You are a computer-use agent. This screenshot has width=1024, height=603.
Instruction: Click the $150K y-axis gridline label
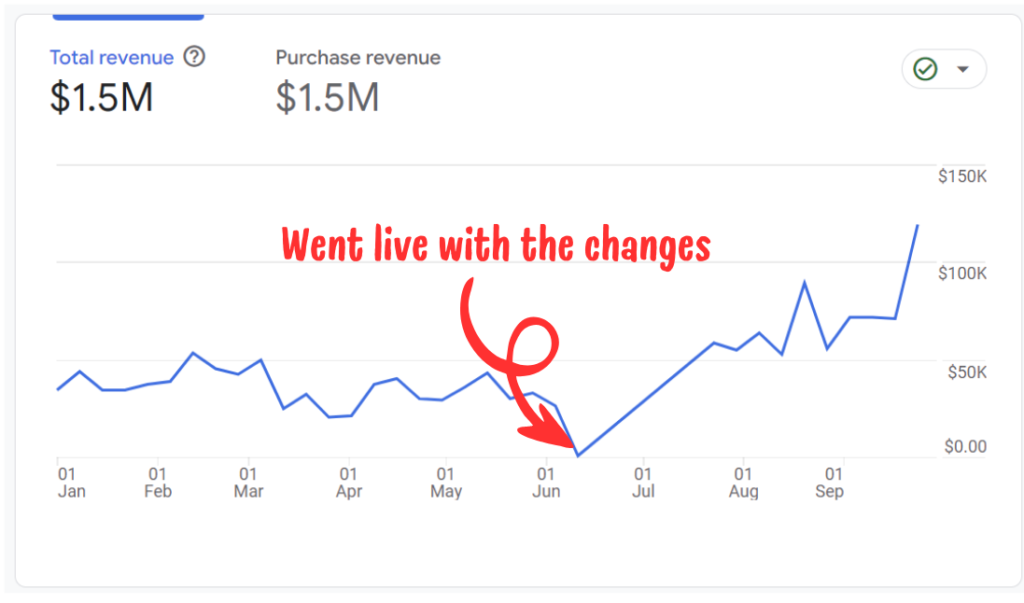point(961,176)
